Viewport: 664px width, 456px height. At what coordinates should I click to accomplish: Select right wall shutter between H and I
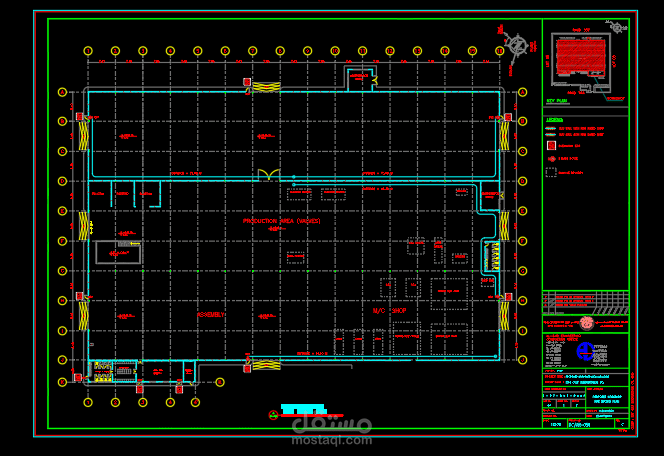tap(504, 316)
